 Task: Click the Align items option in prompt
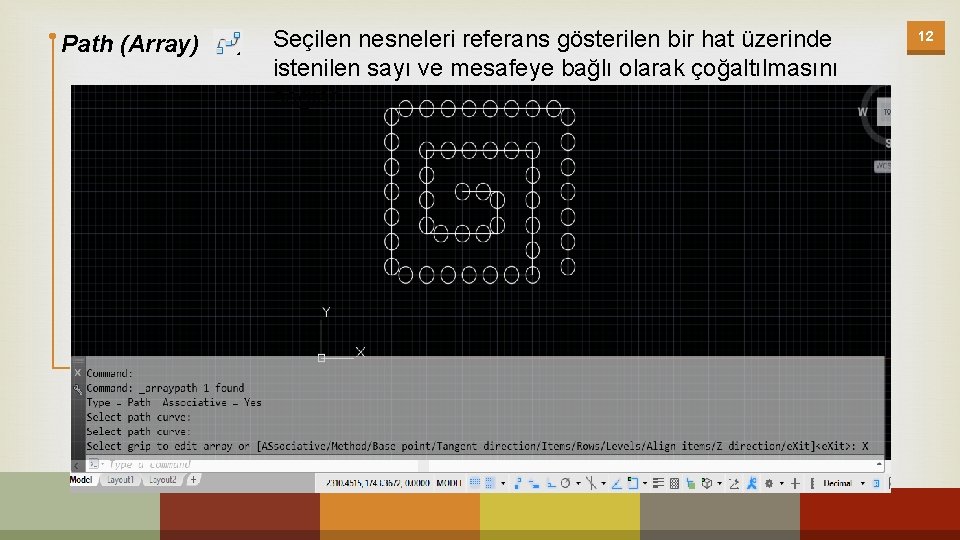pyautogui.click(x=680, y=446)
